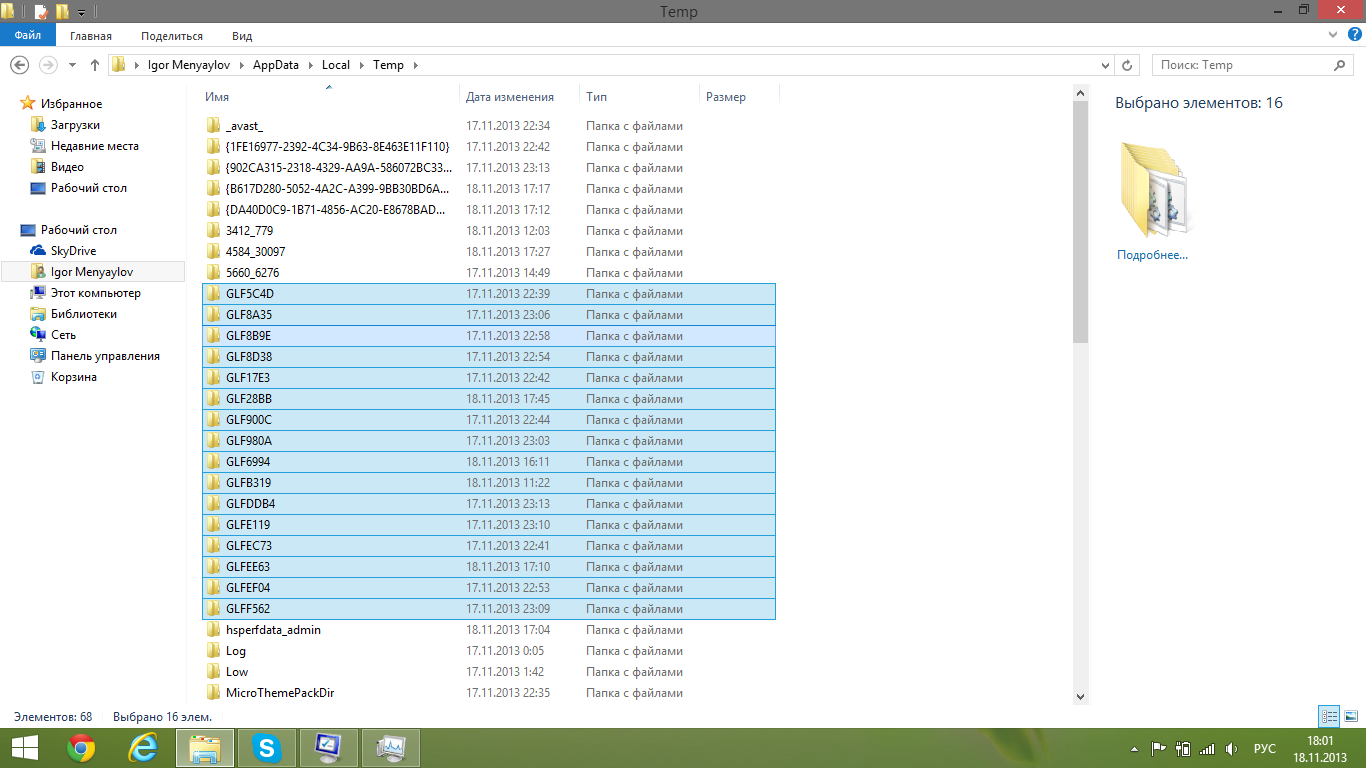Viewport: 1366px width, 768px height.
Task: Click the Windows Start button
Action: point(24,747)
